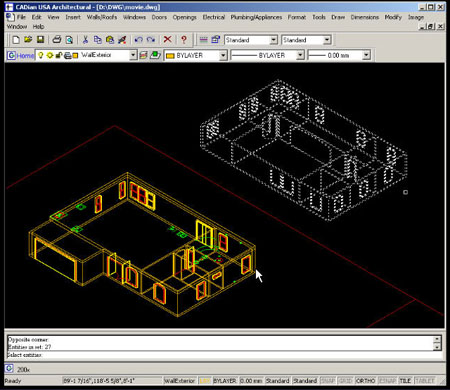
Task: Open the Dimensions menu
Action: pyautogui.click(x=365, y=17)
